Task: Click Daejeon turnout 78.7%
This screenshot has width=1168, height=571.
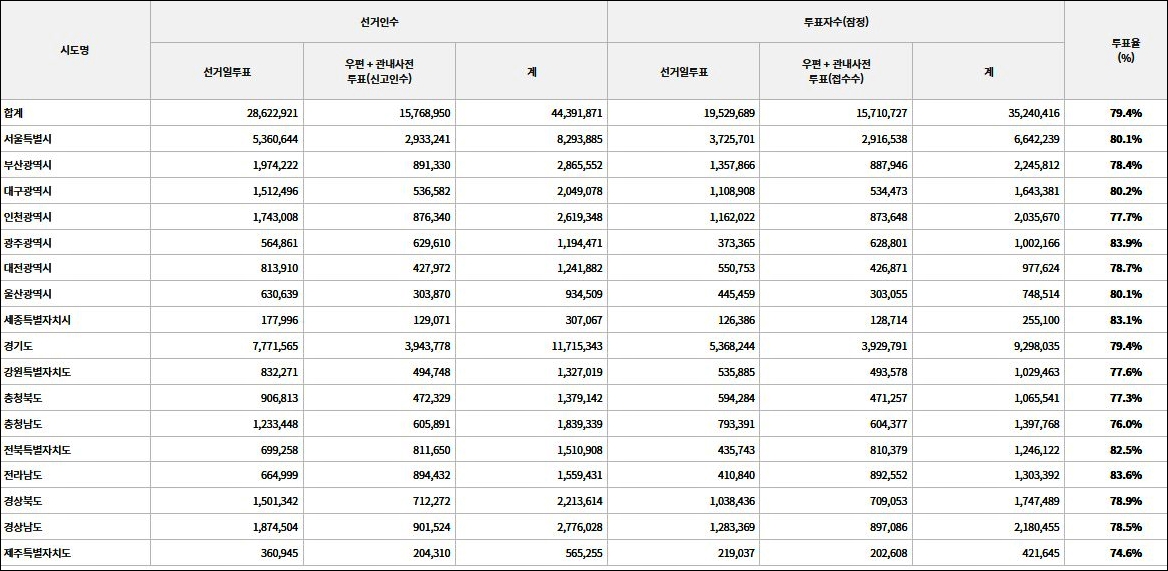Action: click(1126, 268)
